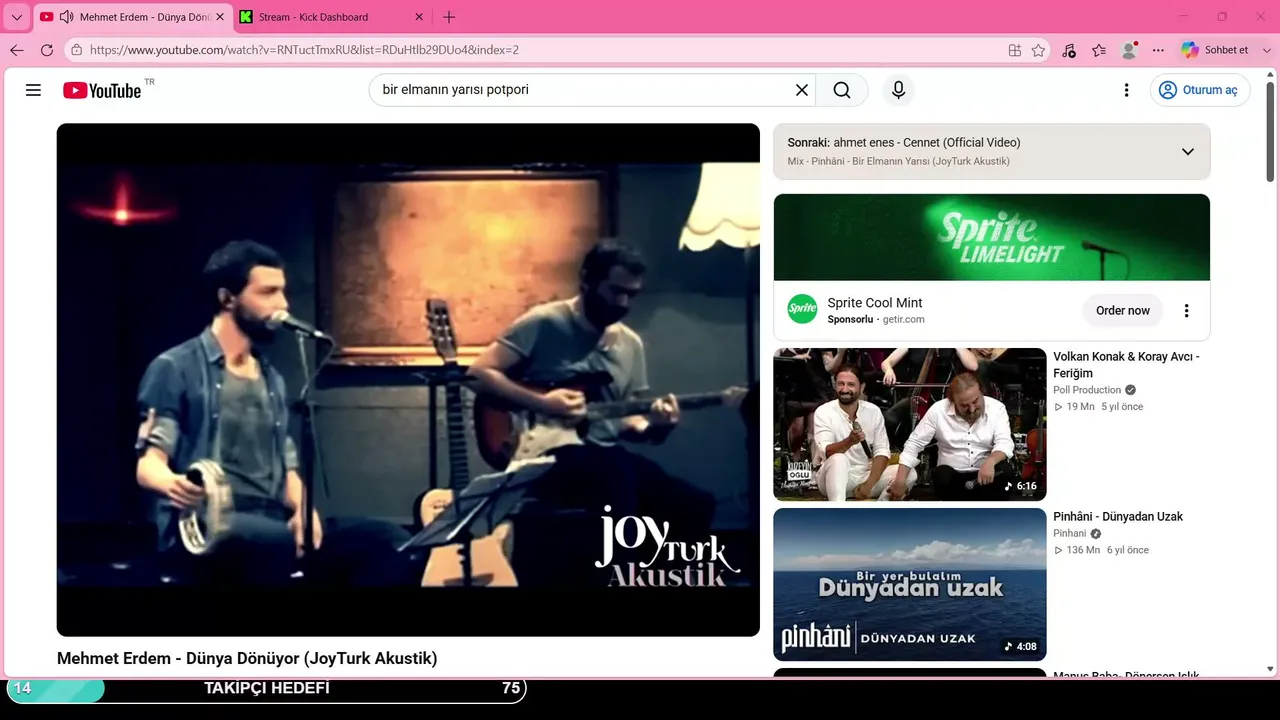The width and height of the screenshot is (1280, 720).
Task: Open the browser profile avatar
Action: pyautogui.click(x=1129, y=50)
